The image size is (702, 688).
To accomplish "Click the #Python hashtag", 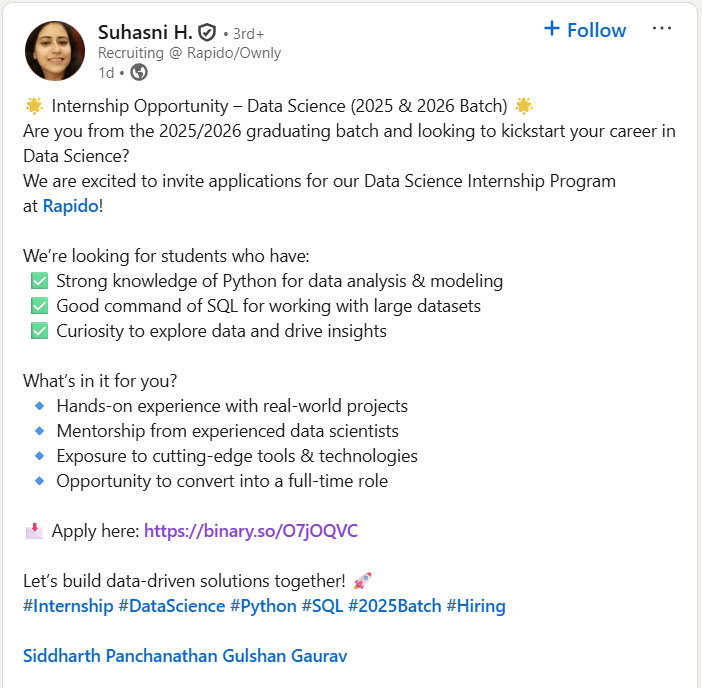I will pos(263,606).
